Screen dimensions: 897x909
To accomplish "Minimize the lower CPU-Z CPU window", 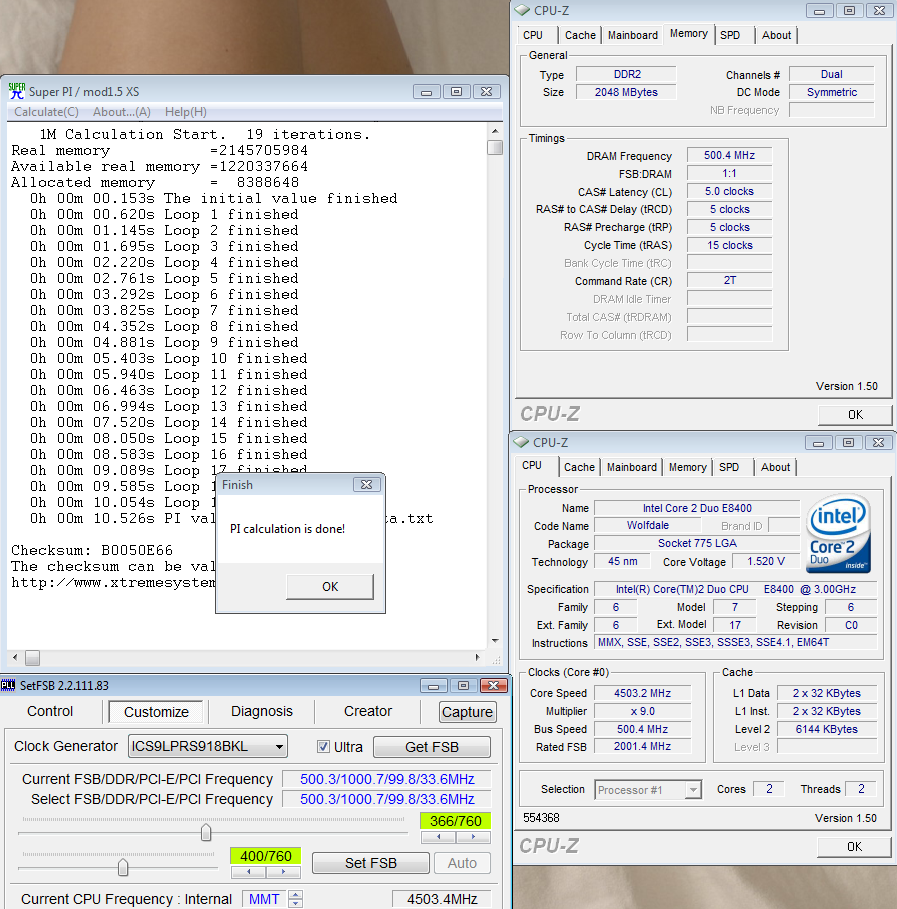I will pyautogui.click(x=818, y=443).
